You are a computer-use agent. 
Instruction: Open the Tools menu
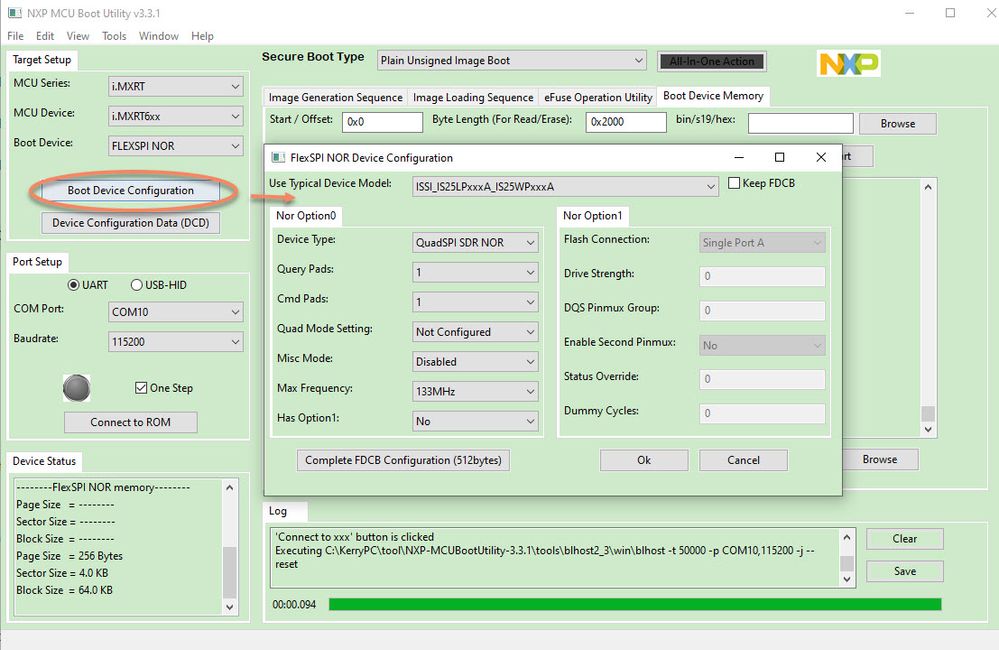(x=114, y=36)
